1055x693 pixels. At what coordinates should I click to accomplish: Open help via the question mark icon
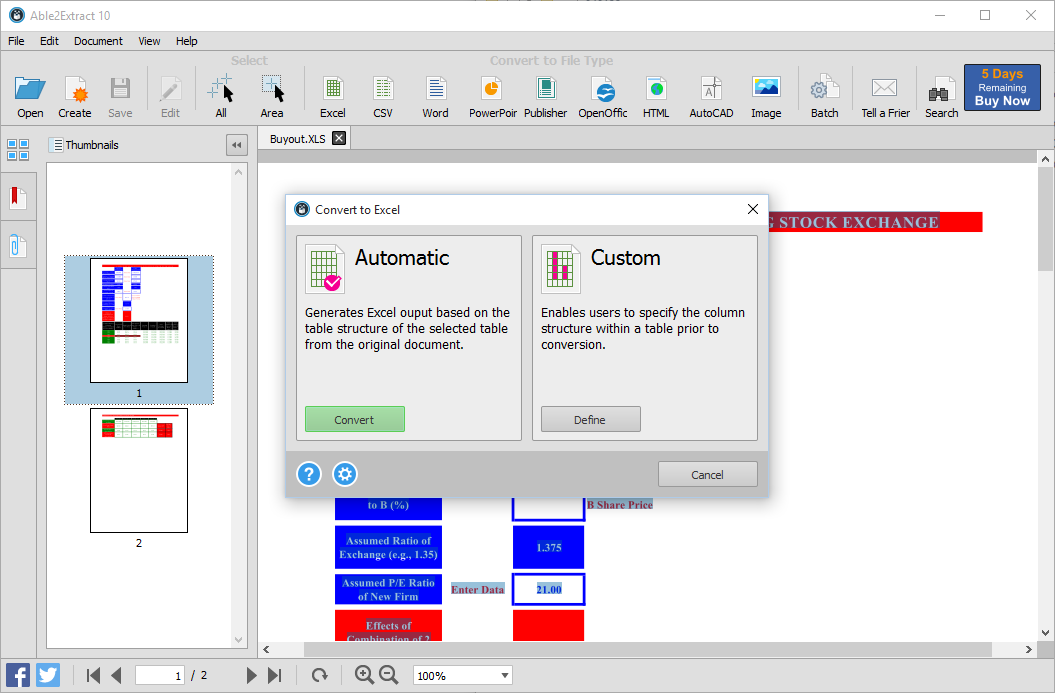309,474
